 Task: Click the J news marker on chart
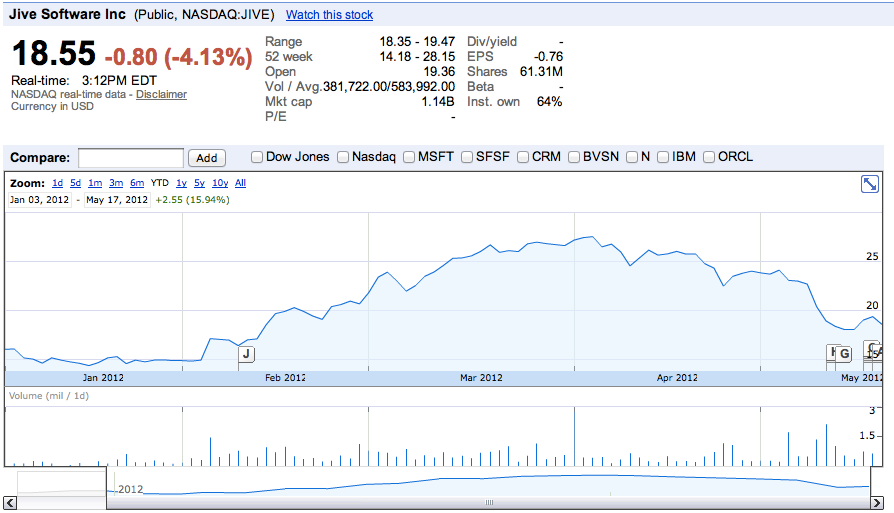point(246,353)
